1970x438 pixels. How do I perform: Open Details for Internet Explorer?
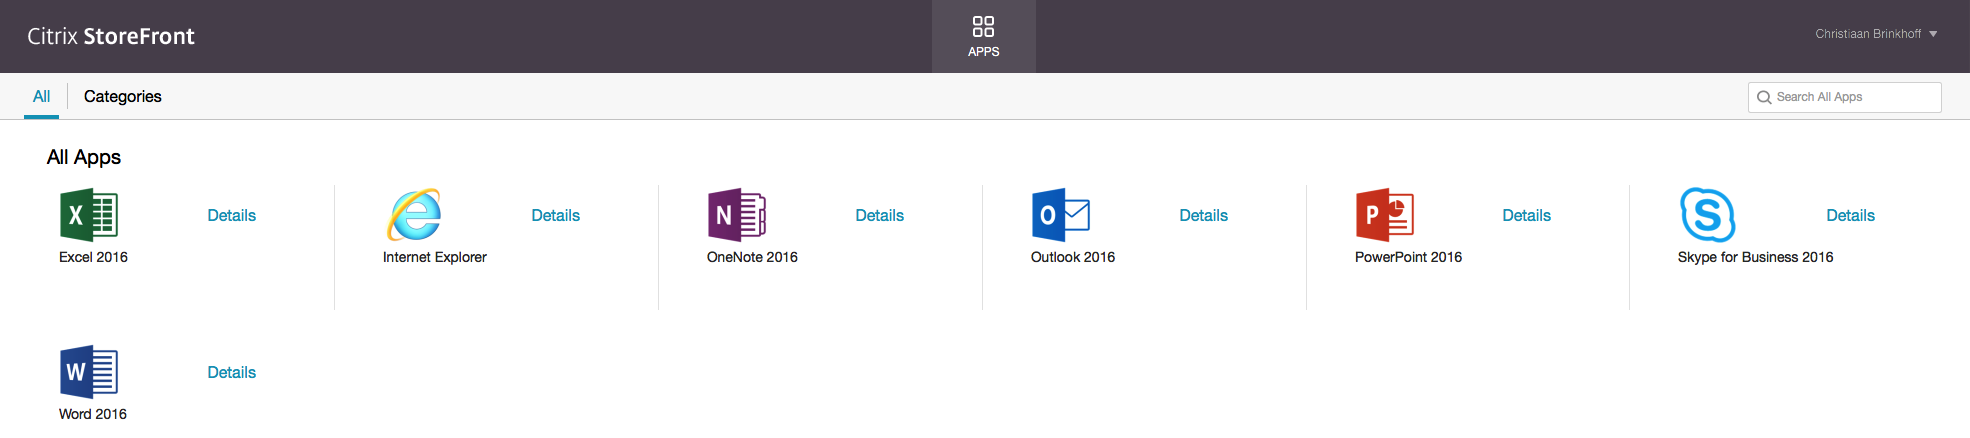(555, 216)
